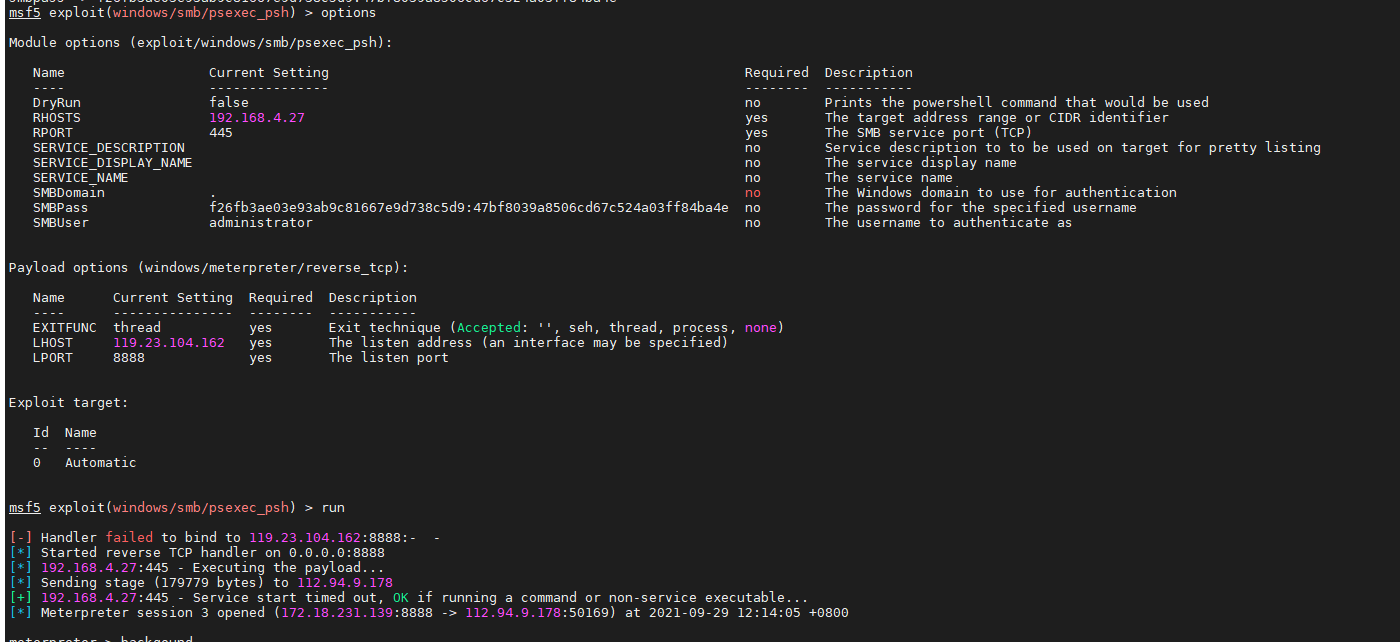
Task: Click the Exploit target name Automatic
Action: (101, 462)
